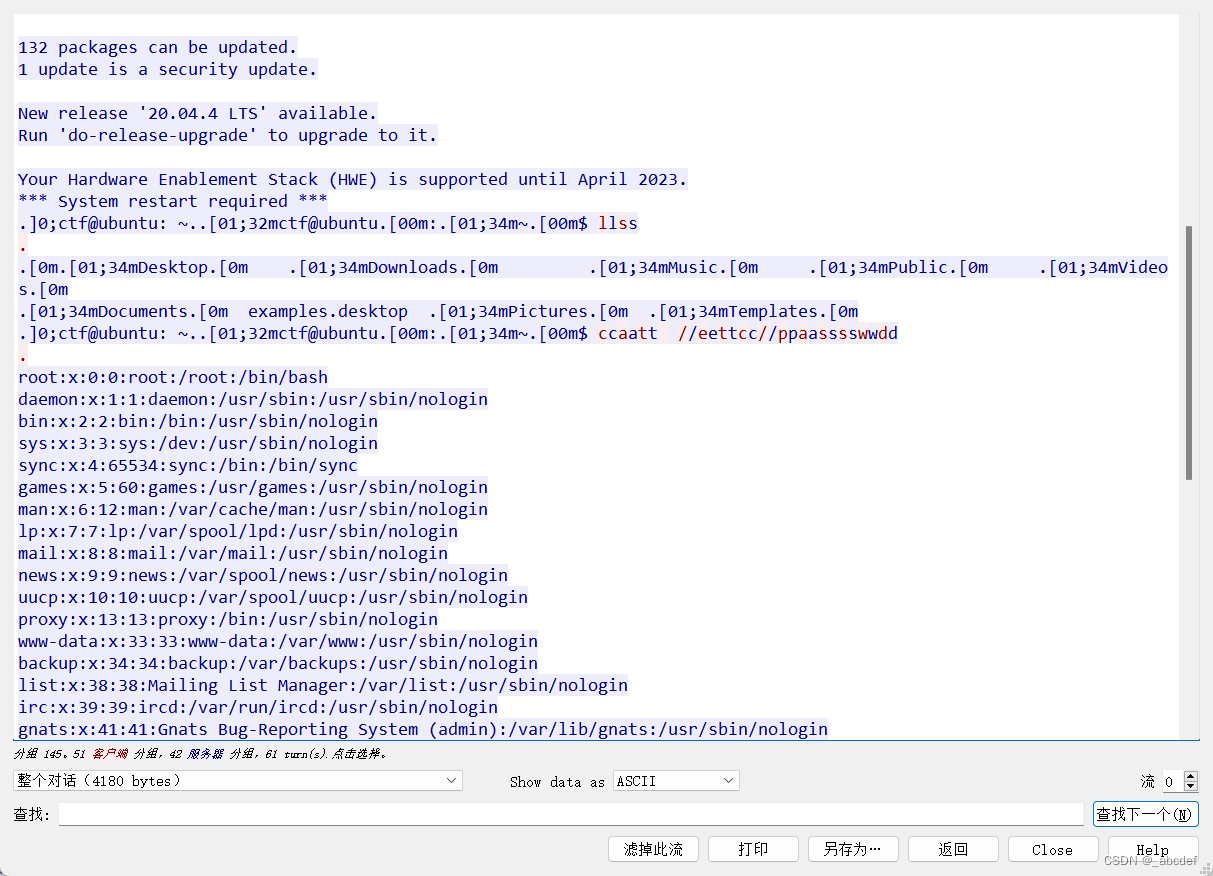Click the mail:x:8:8 passwd line

click(x=233, y=553)
